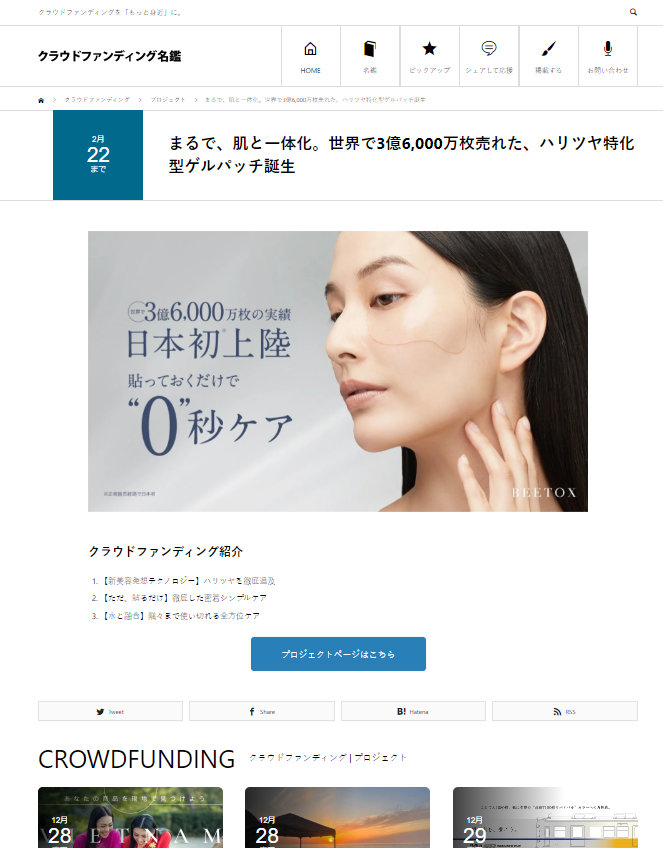Open the sunset tent project thumbnail
Screen dimensions: 663x848
[337, 817]
